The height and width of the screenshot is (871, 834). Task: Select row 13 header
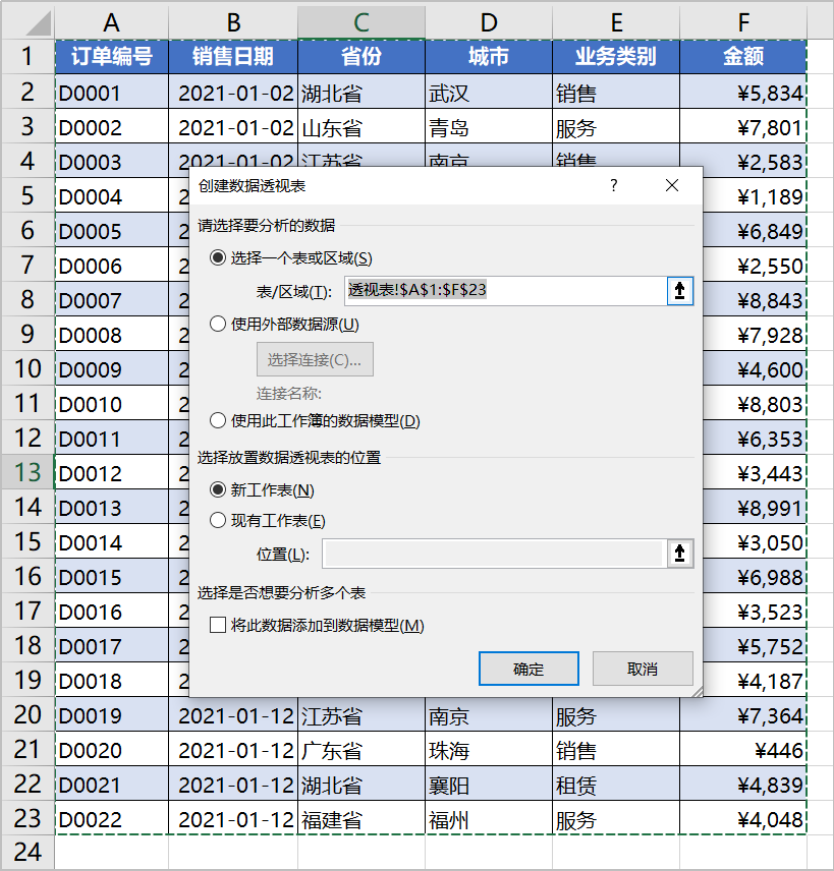(27, 473)
